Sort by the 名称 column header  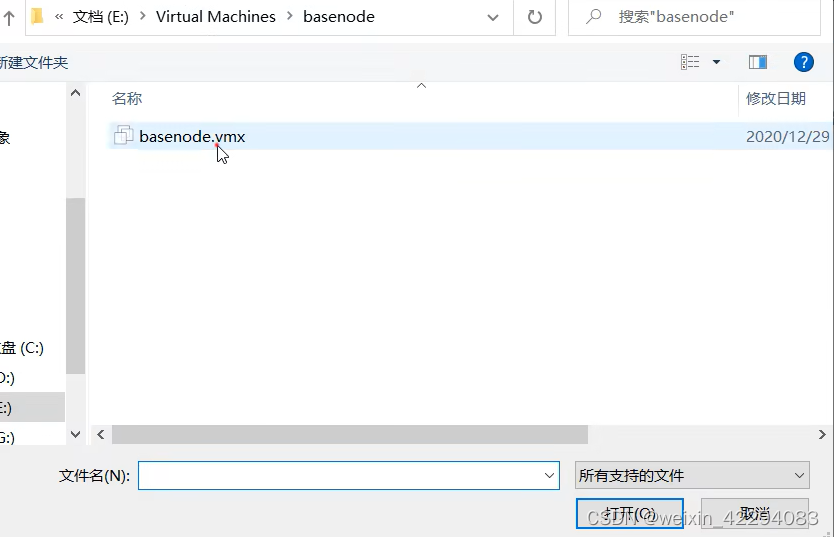(127, 98)
